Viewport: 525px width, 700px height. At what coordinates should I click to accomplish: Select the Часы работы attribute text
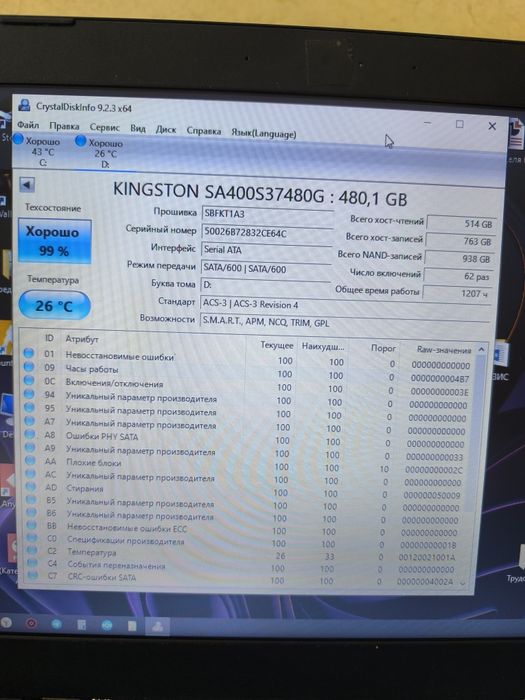pyautogui.click(x=92, y=369)
